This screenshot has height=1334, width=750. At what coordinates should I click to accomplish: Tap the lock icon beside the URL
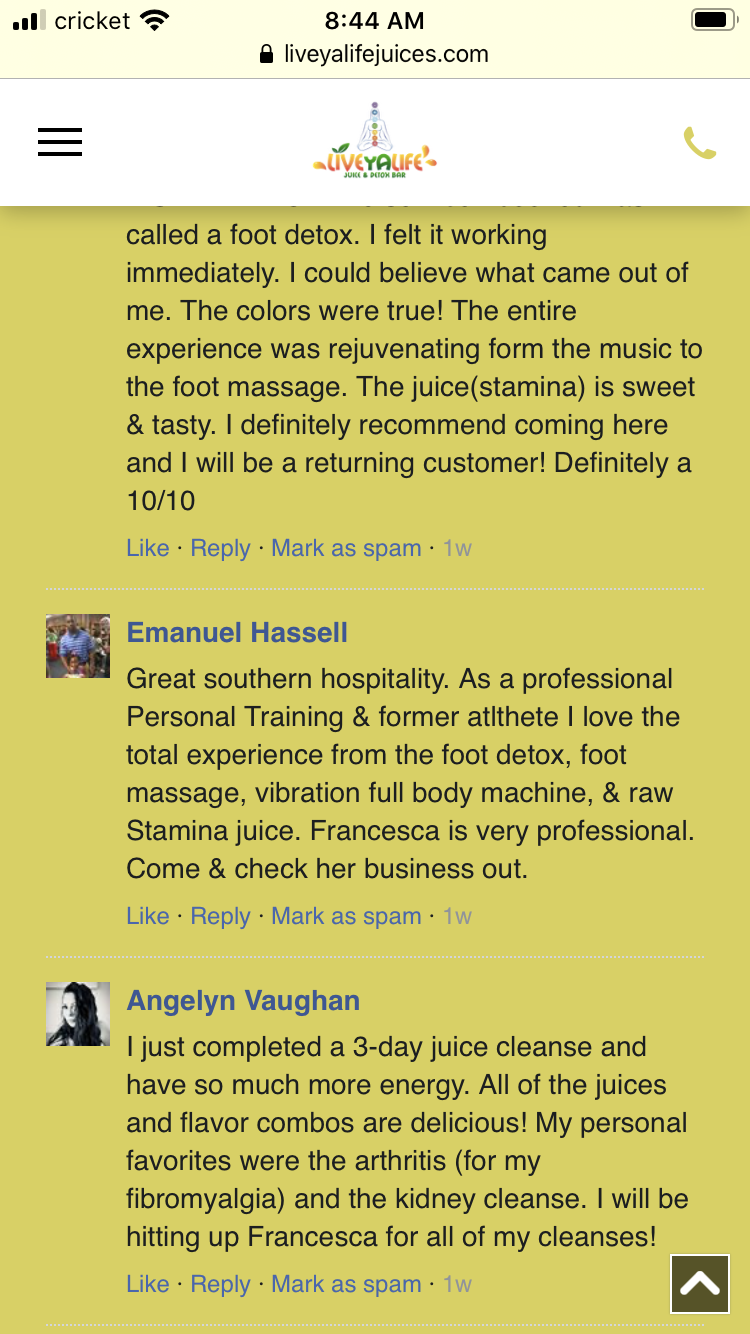click(x=266, y=54)
